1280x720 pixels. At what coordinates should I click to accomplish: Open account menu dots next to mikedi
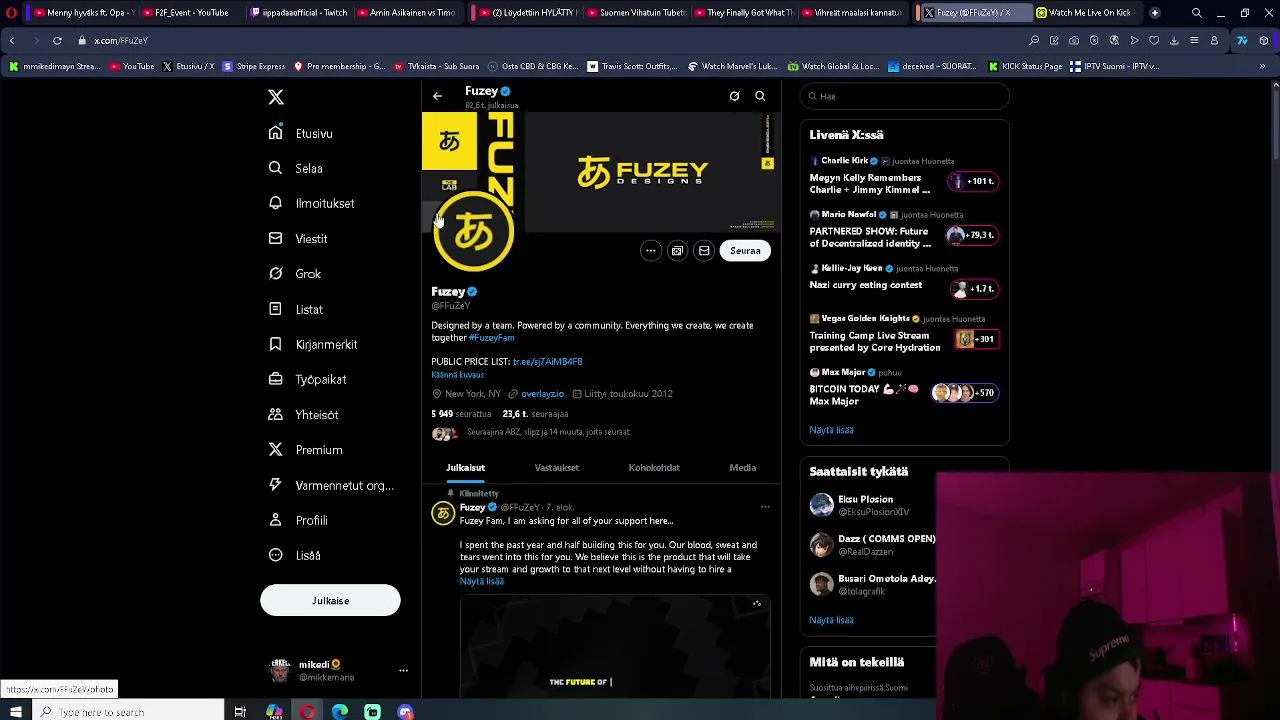403,670
